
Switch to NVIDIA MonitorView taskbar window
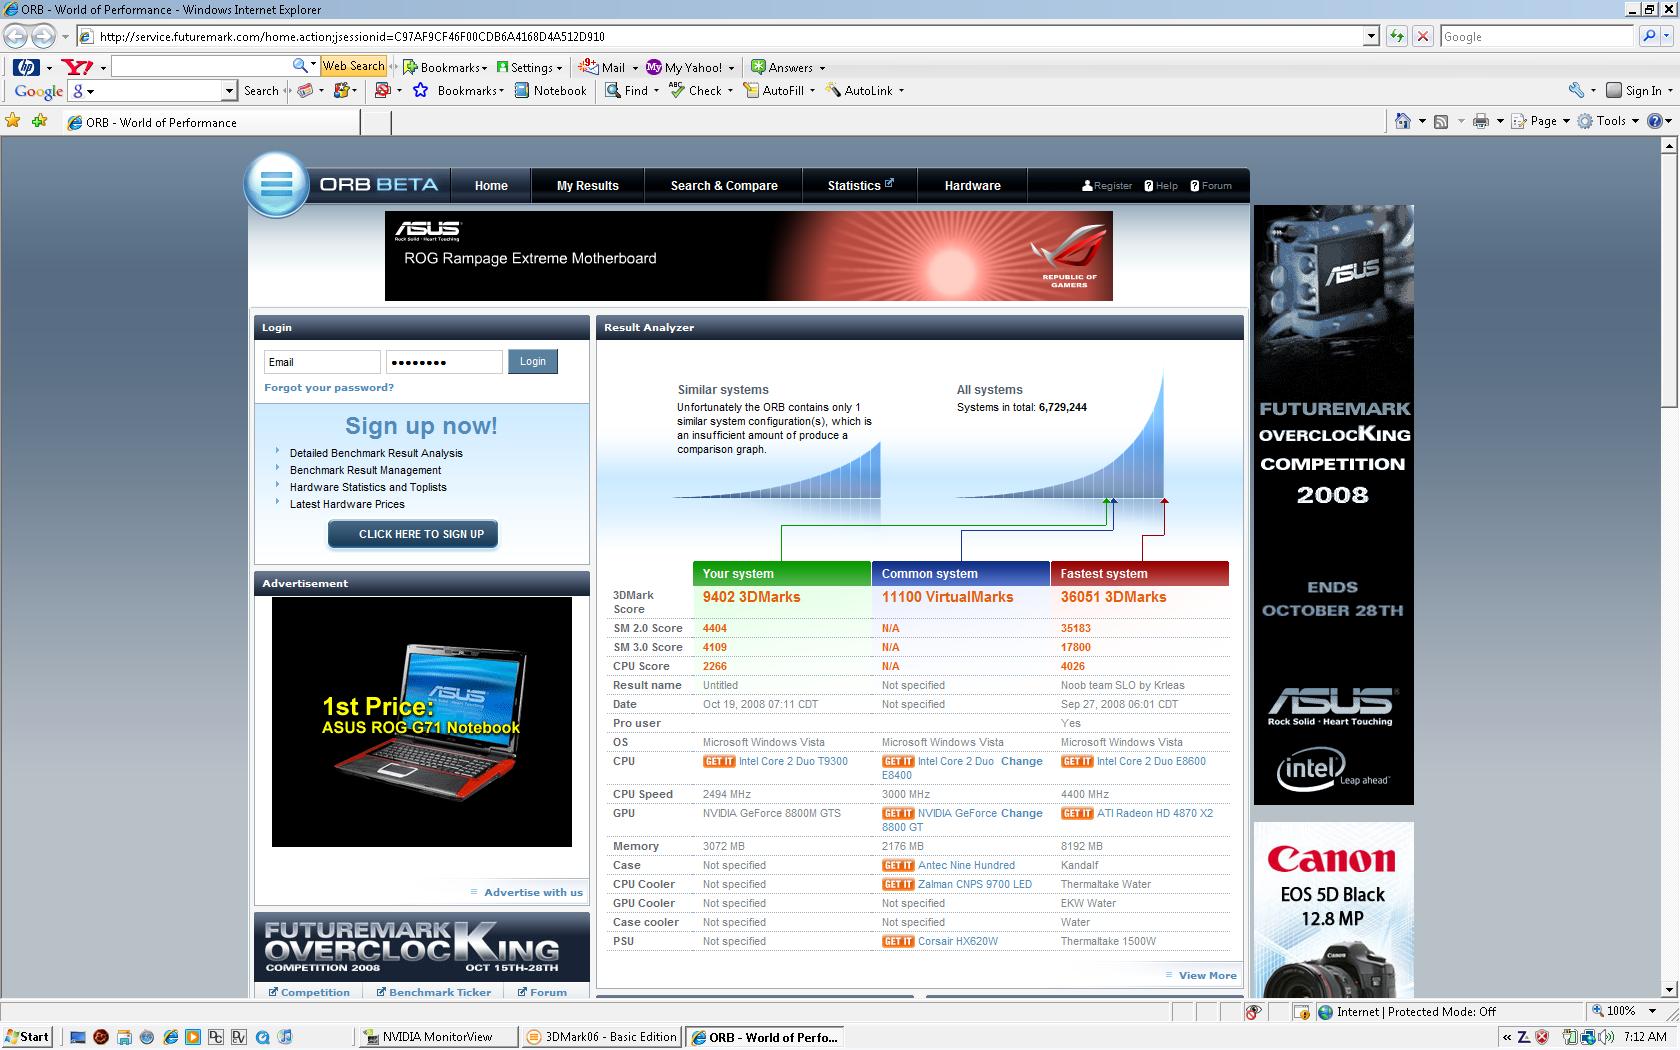(437, 1037)
